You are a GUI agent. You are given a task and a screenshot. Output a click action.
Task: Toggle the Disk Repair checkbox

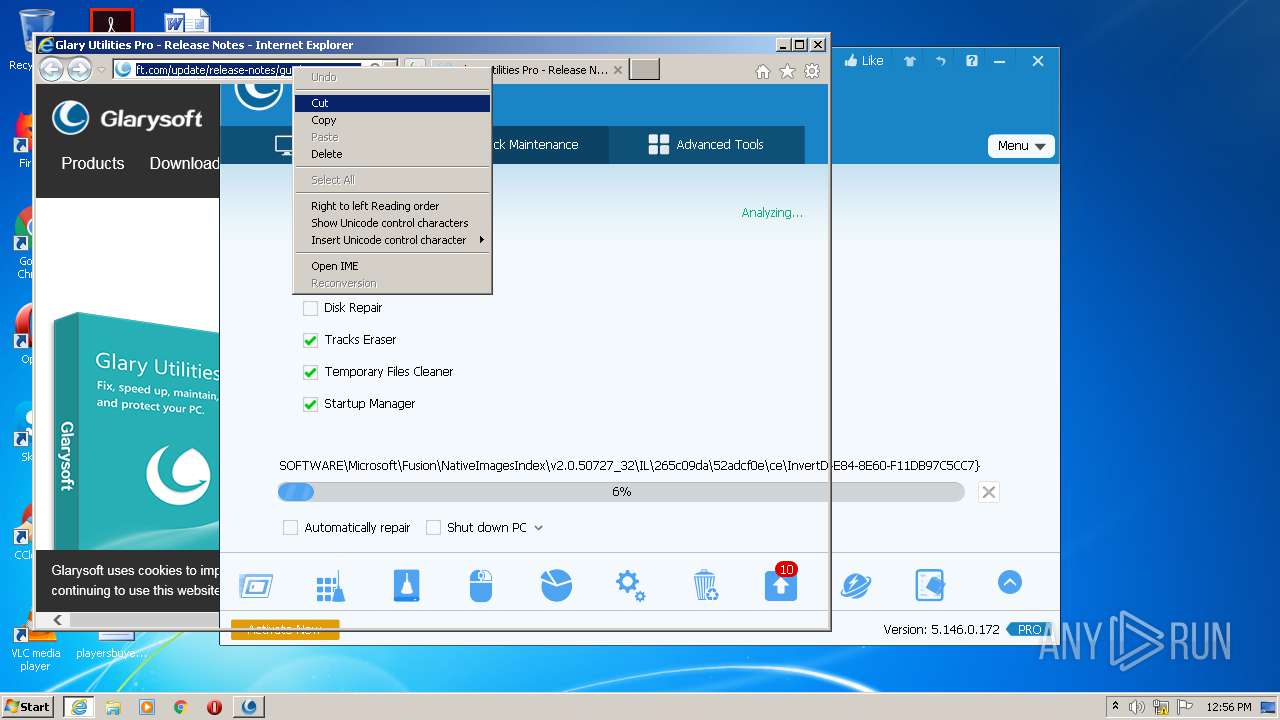pos(310,308)
